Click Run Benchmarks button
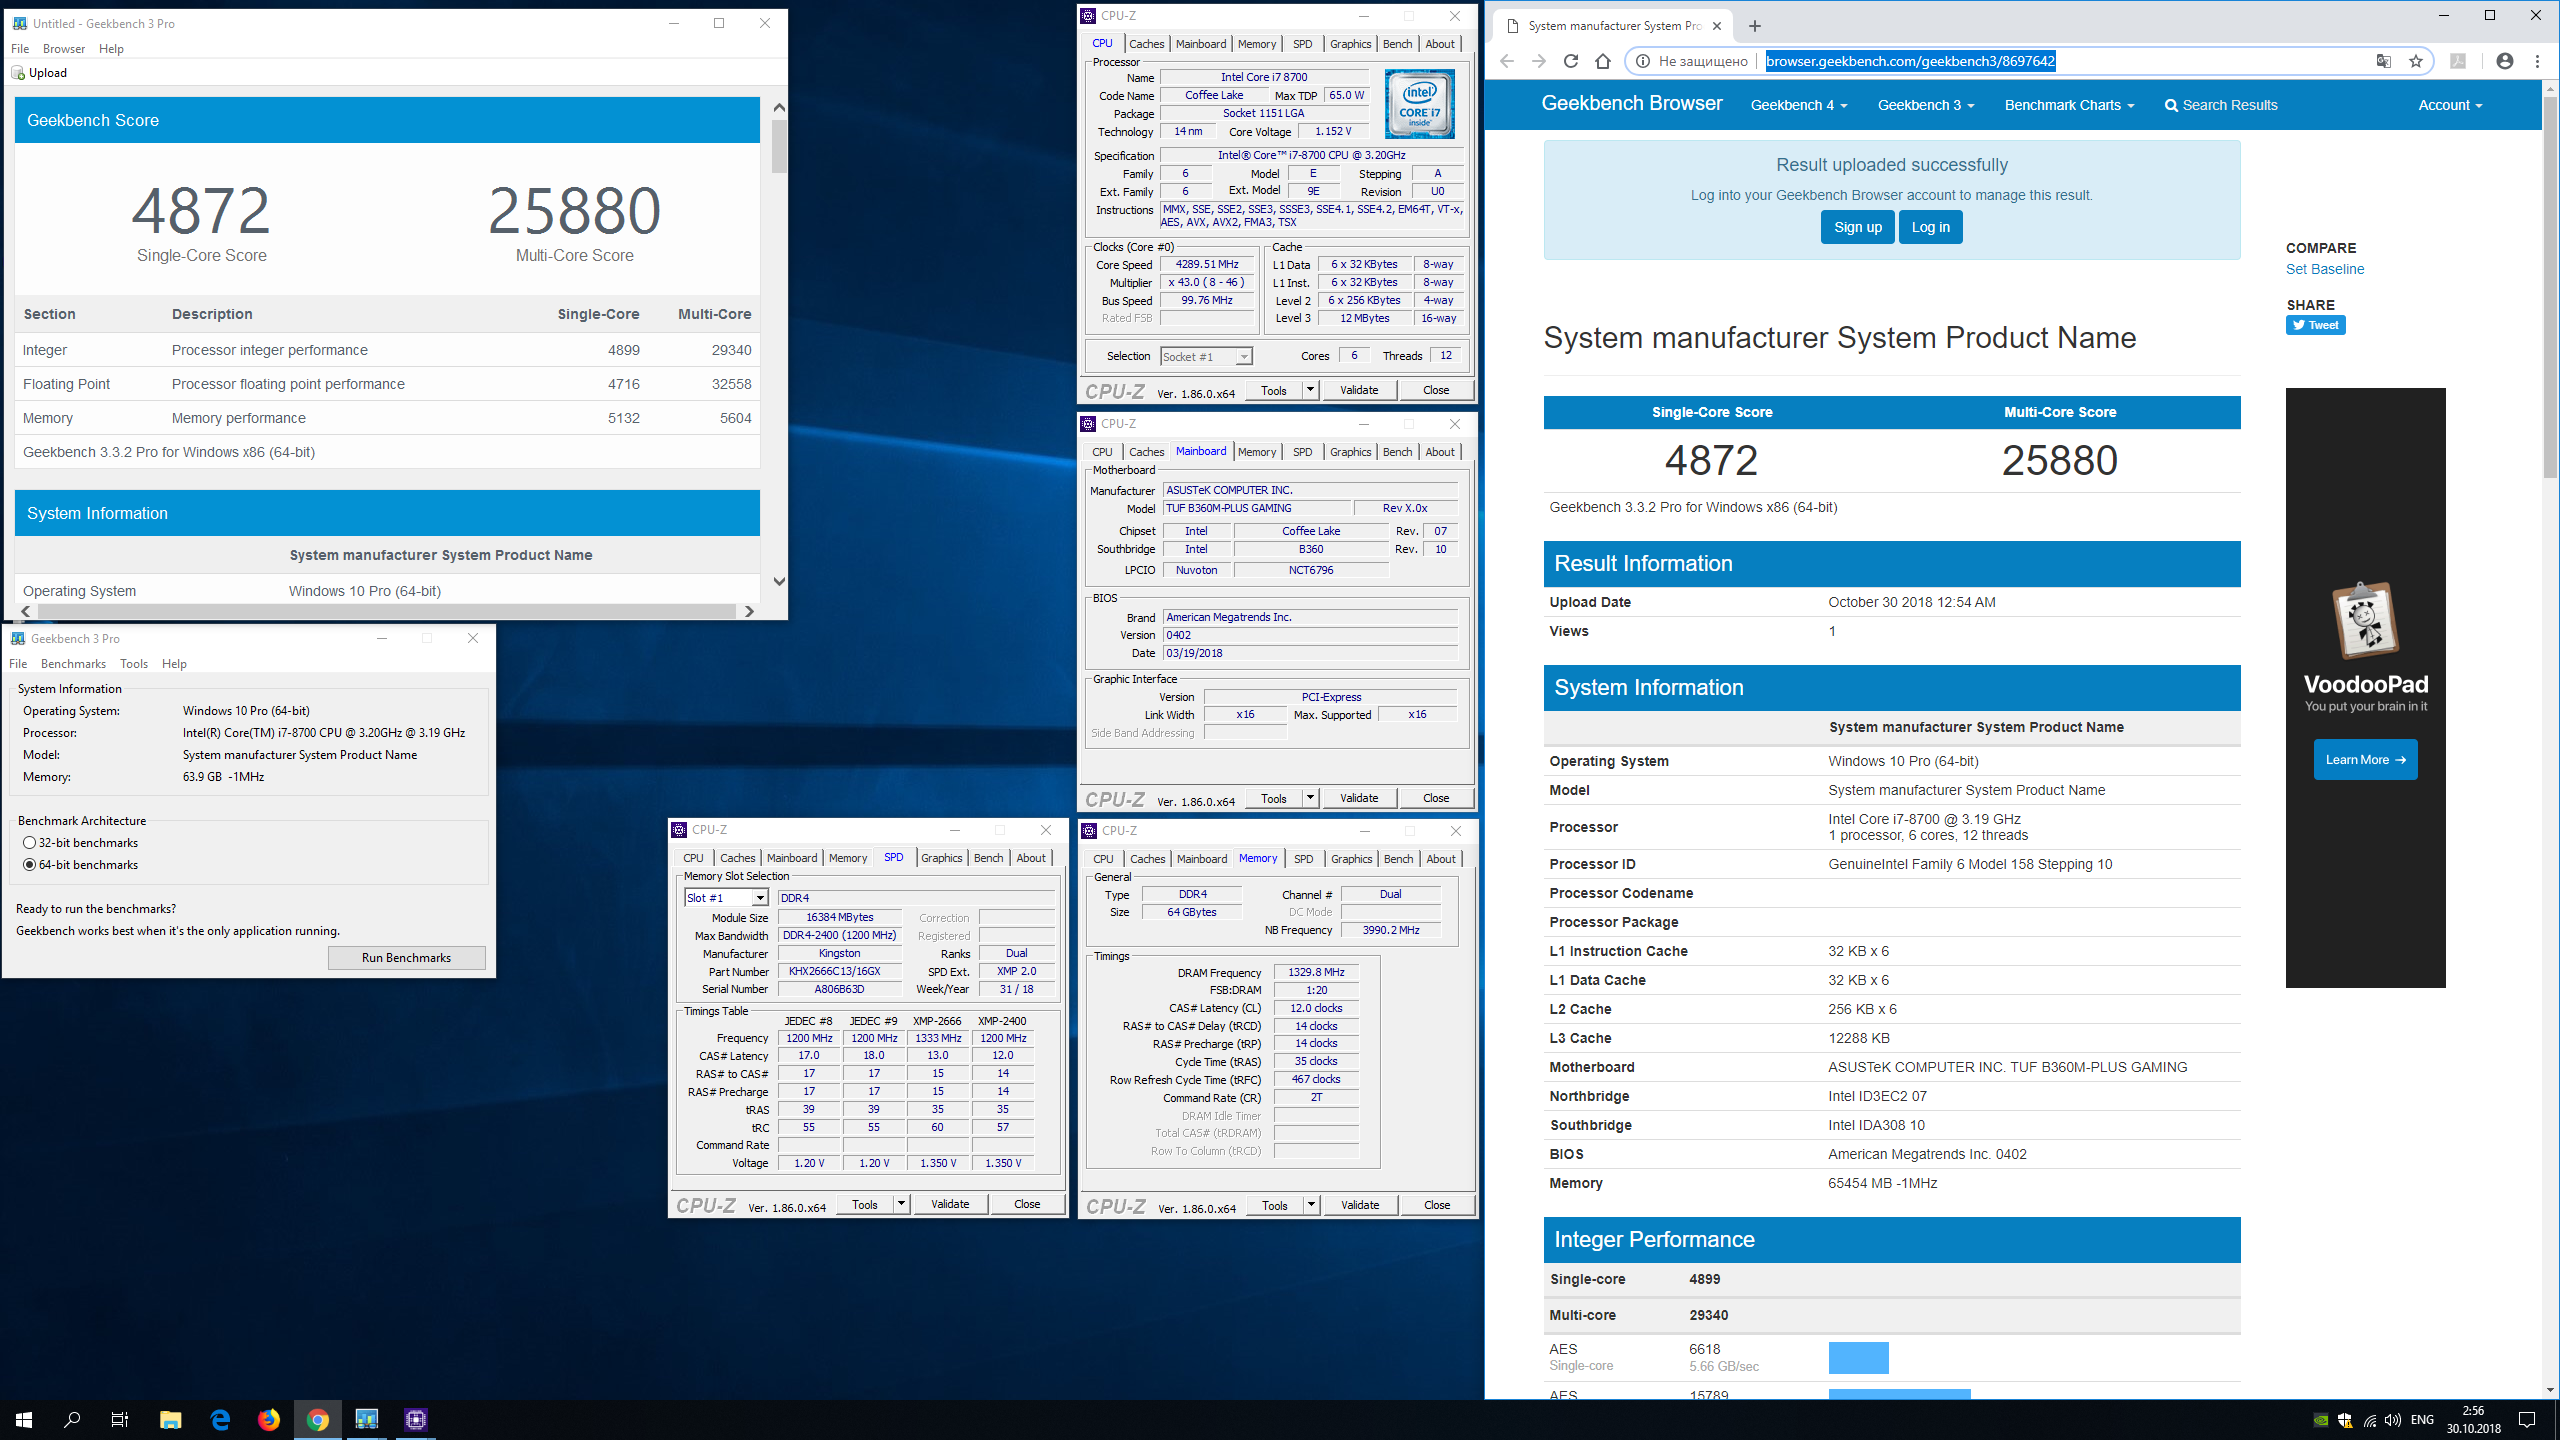The width and height of the screenshot is (2560, 1440). click(406, 958)
